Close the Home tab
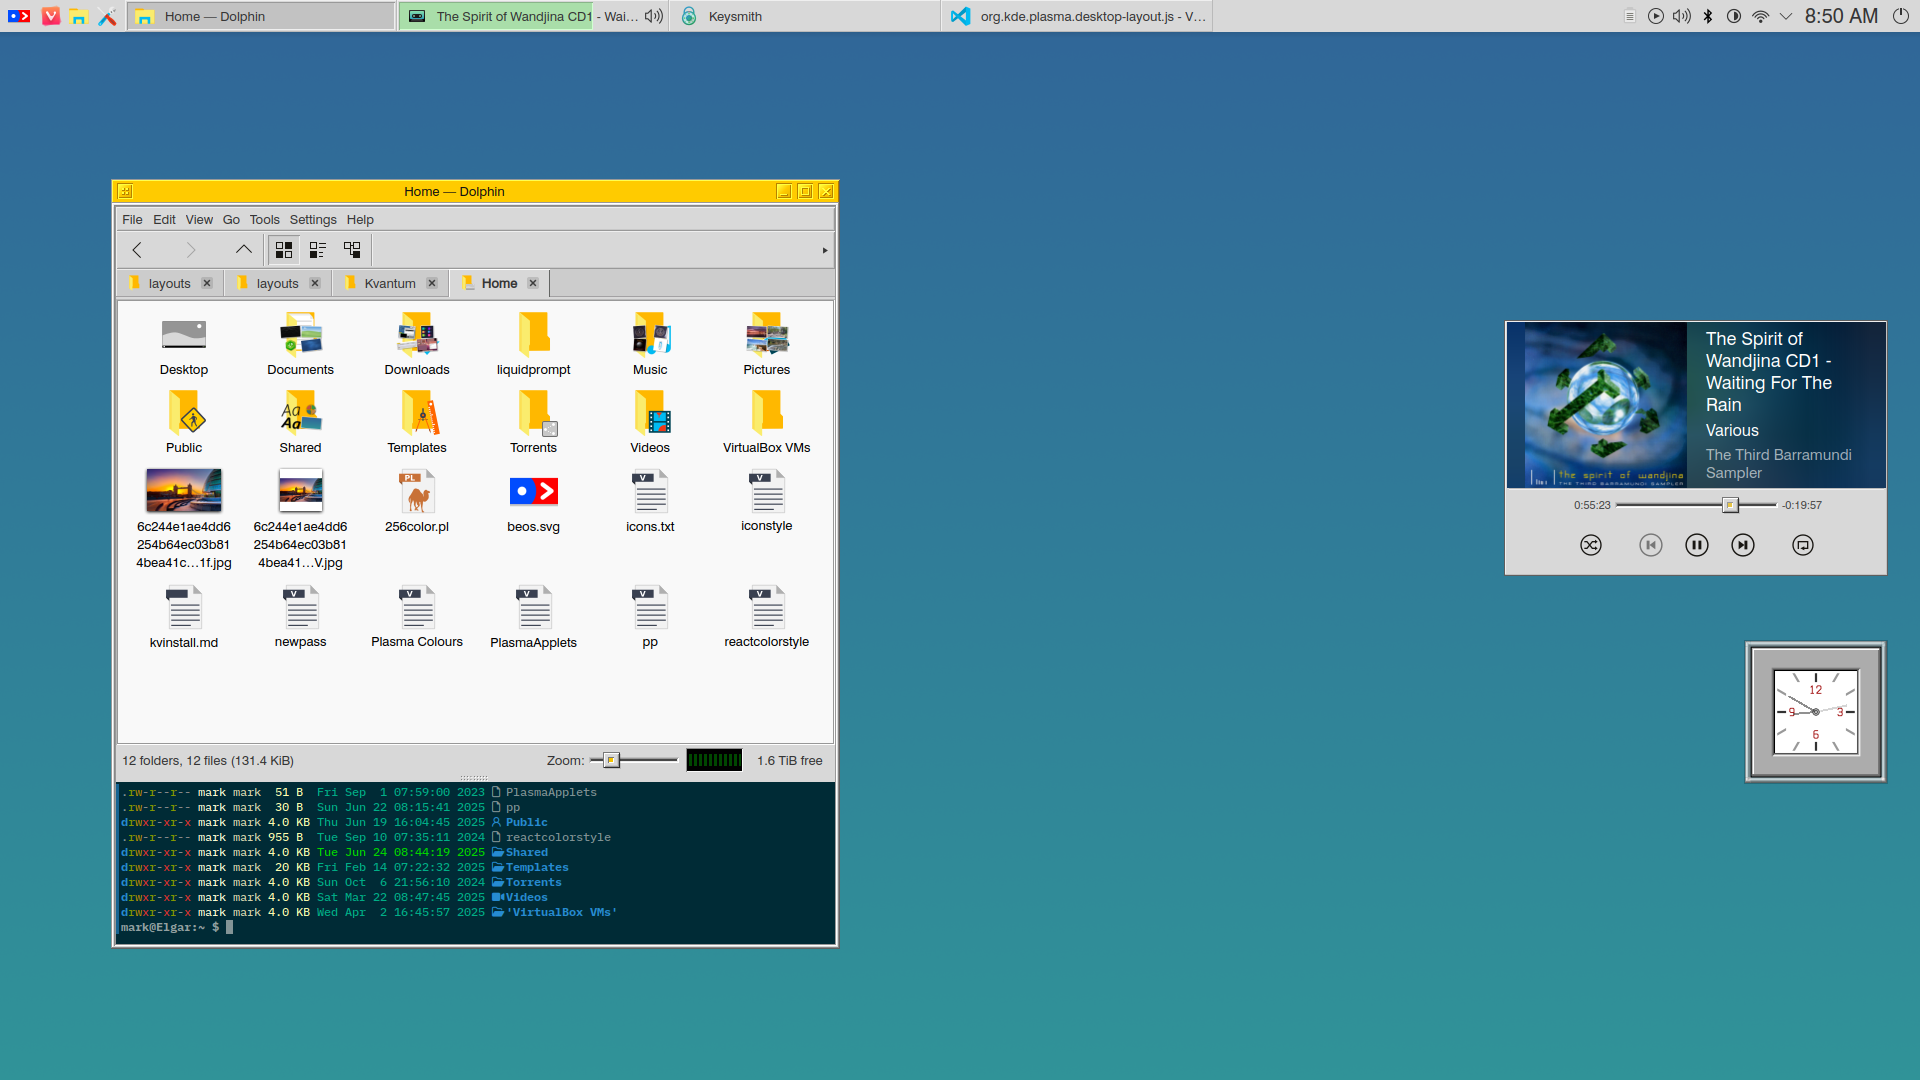The image size is (1920, 1080). (x=533, y=284)
